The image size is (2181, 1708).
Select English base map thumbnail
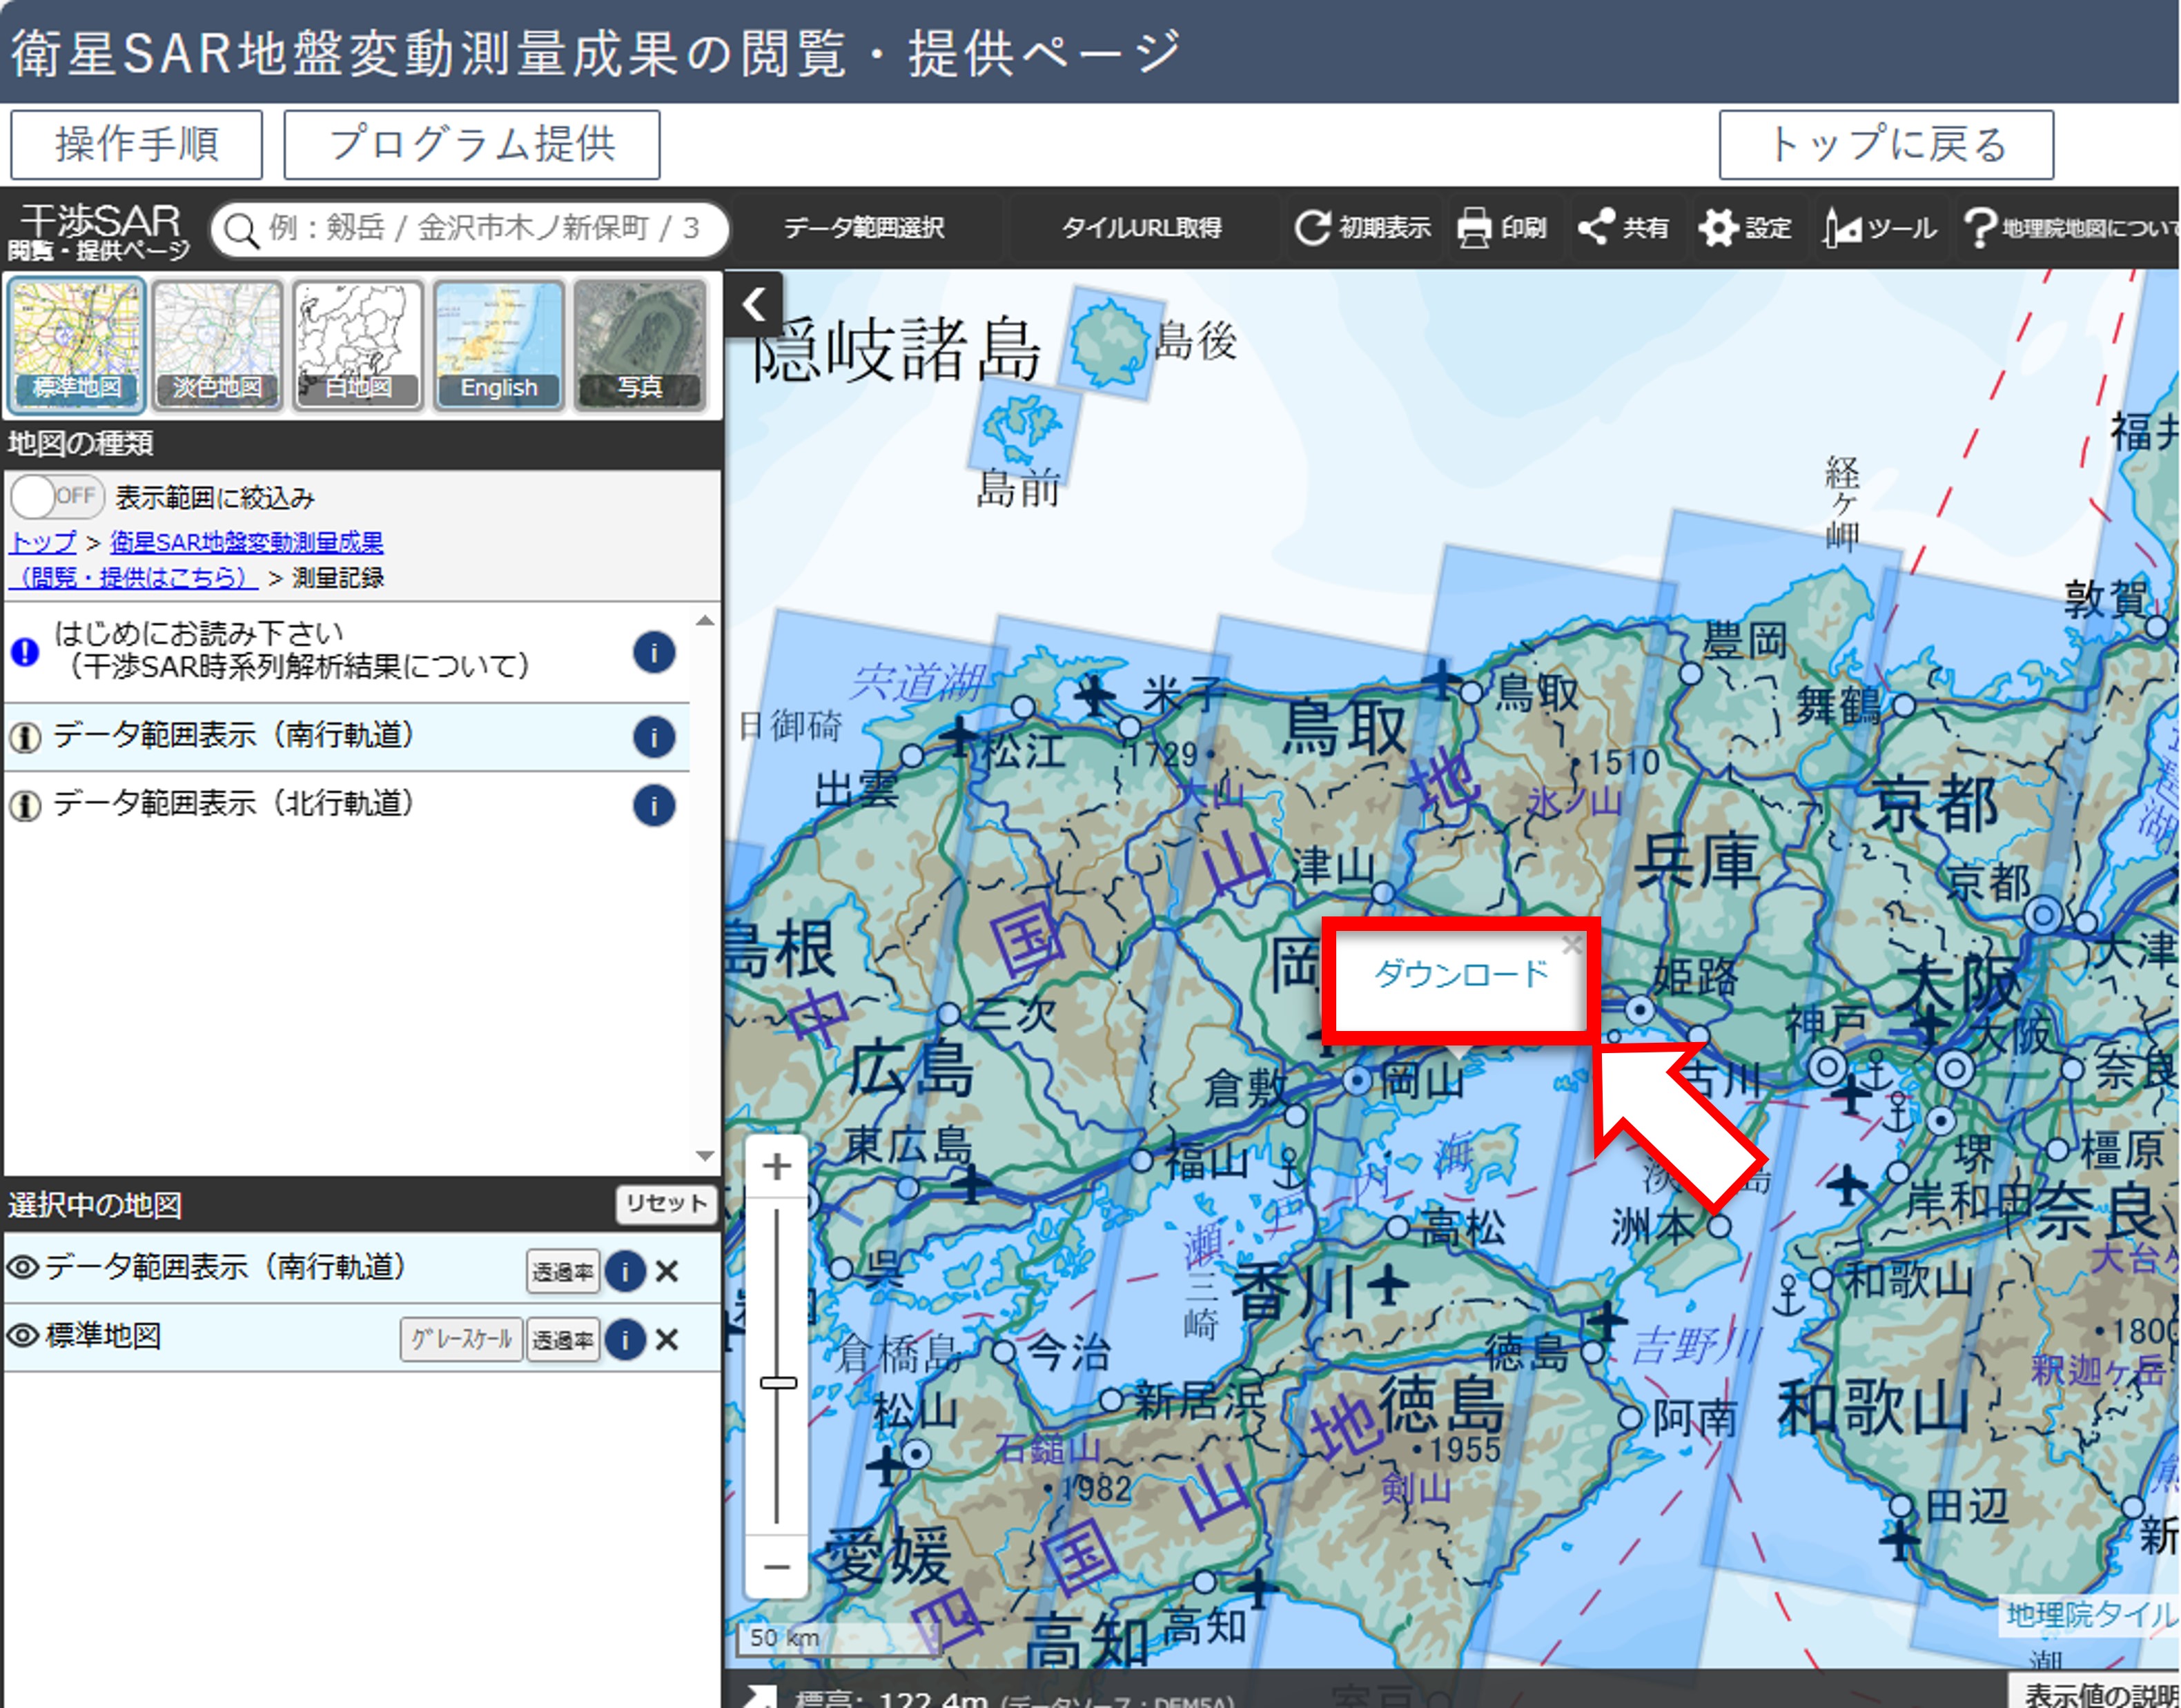pos(499,344)
